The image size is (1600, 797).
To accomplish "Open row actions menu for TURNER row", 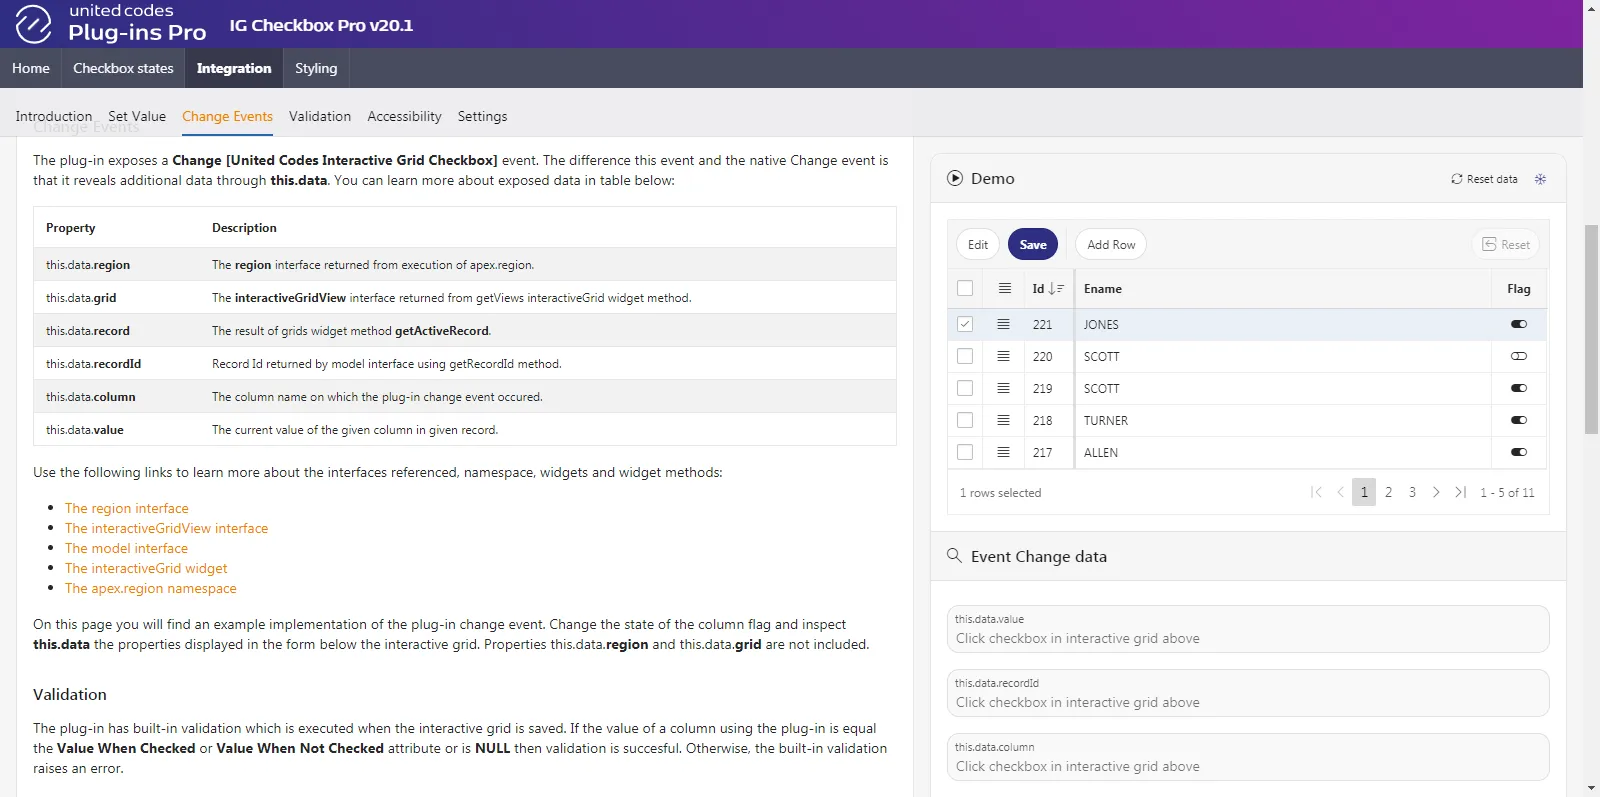I will coord(1003,420).
